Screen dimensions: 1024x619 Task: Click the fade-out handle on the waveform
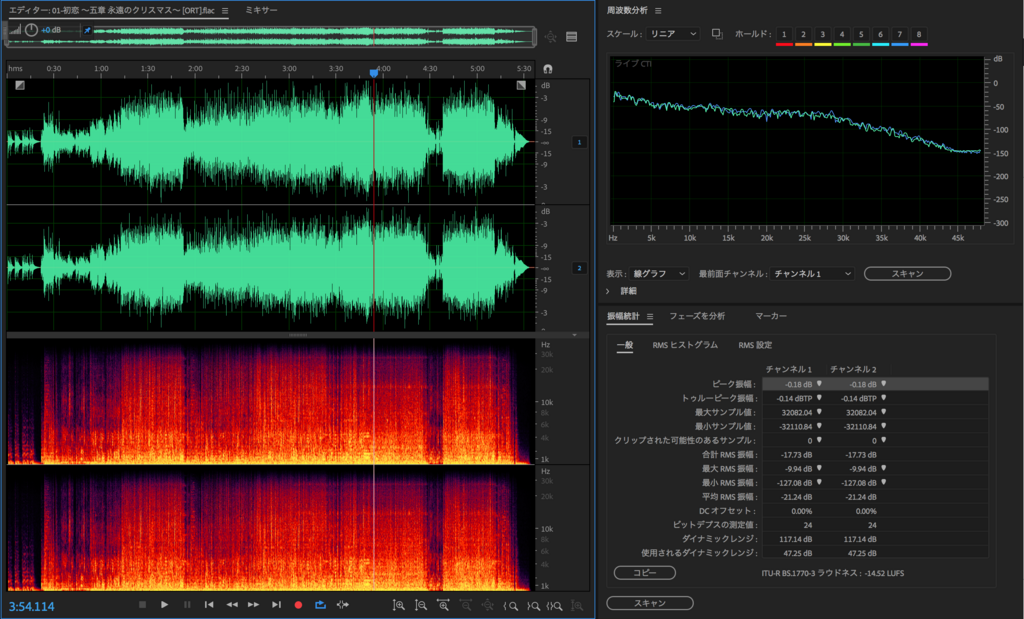click(x=521, y=85)
